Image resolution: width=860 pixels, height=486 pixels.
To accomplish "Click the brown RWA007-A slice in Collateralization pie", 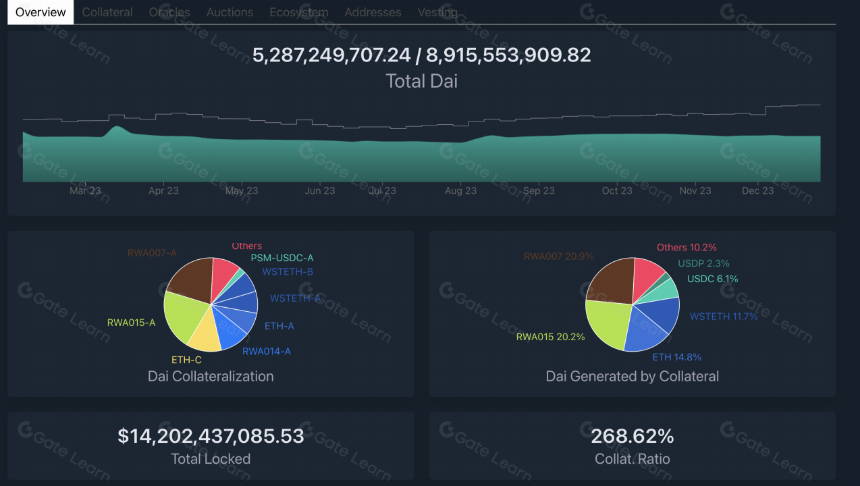I will (192, 279).
